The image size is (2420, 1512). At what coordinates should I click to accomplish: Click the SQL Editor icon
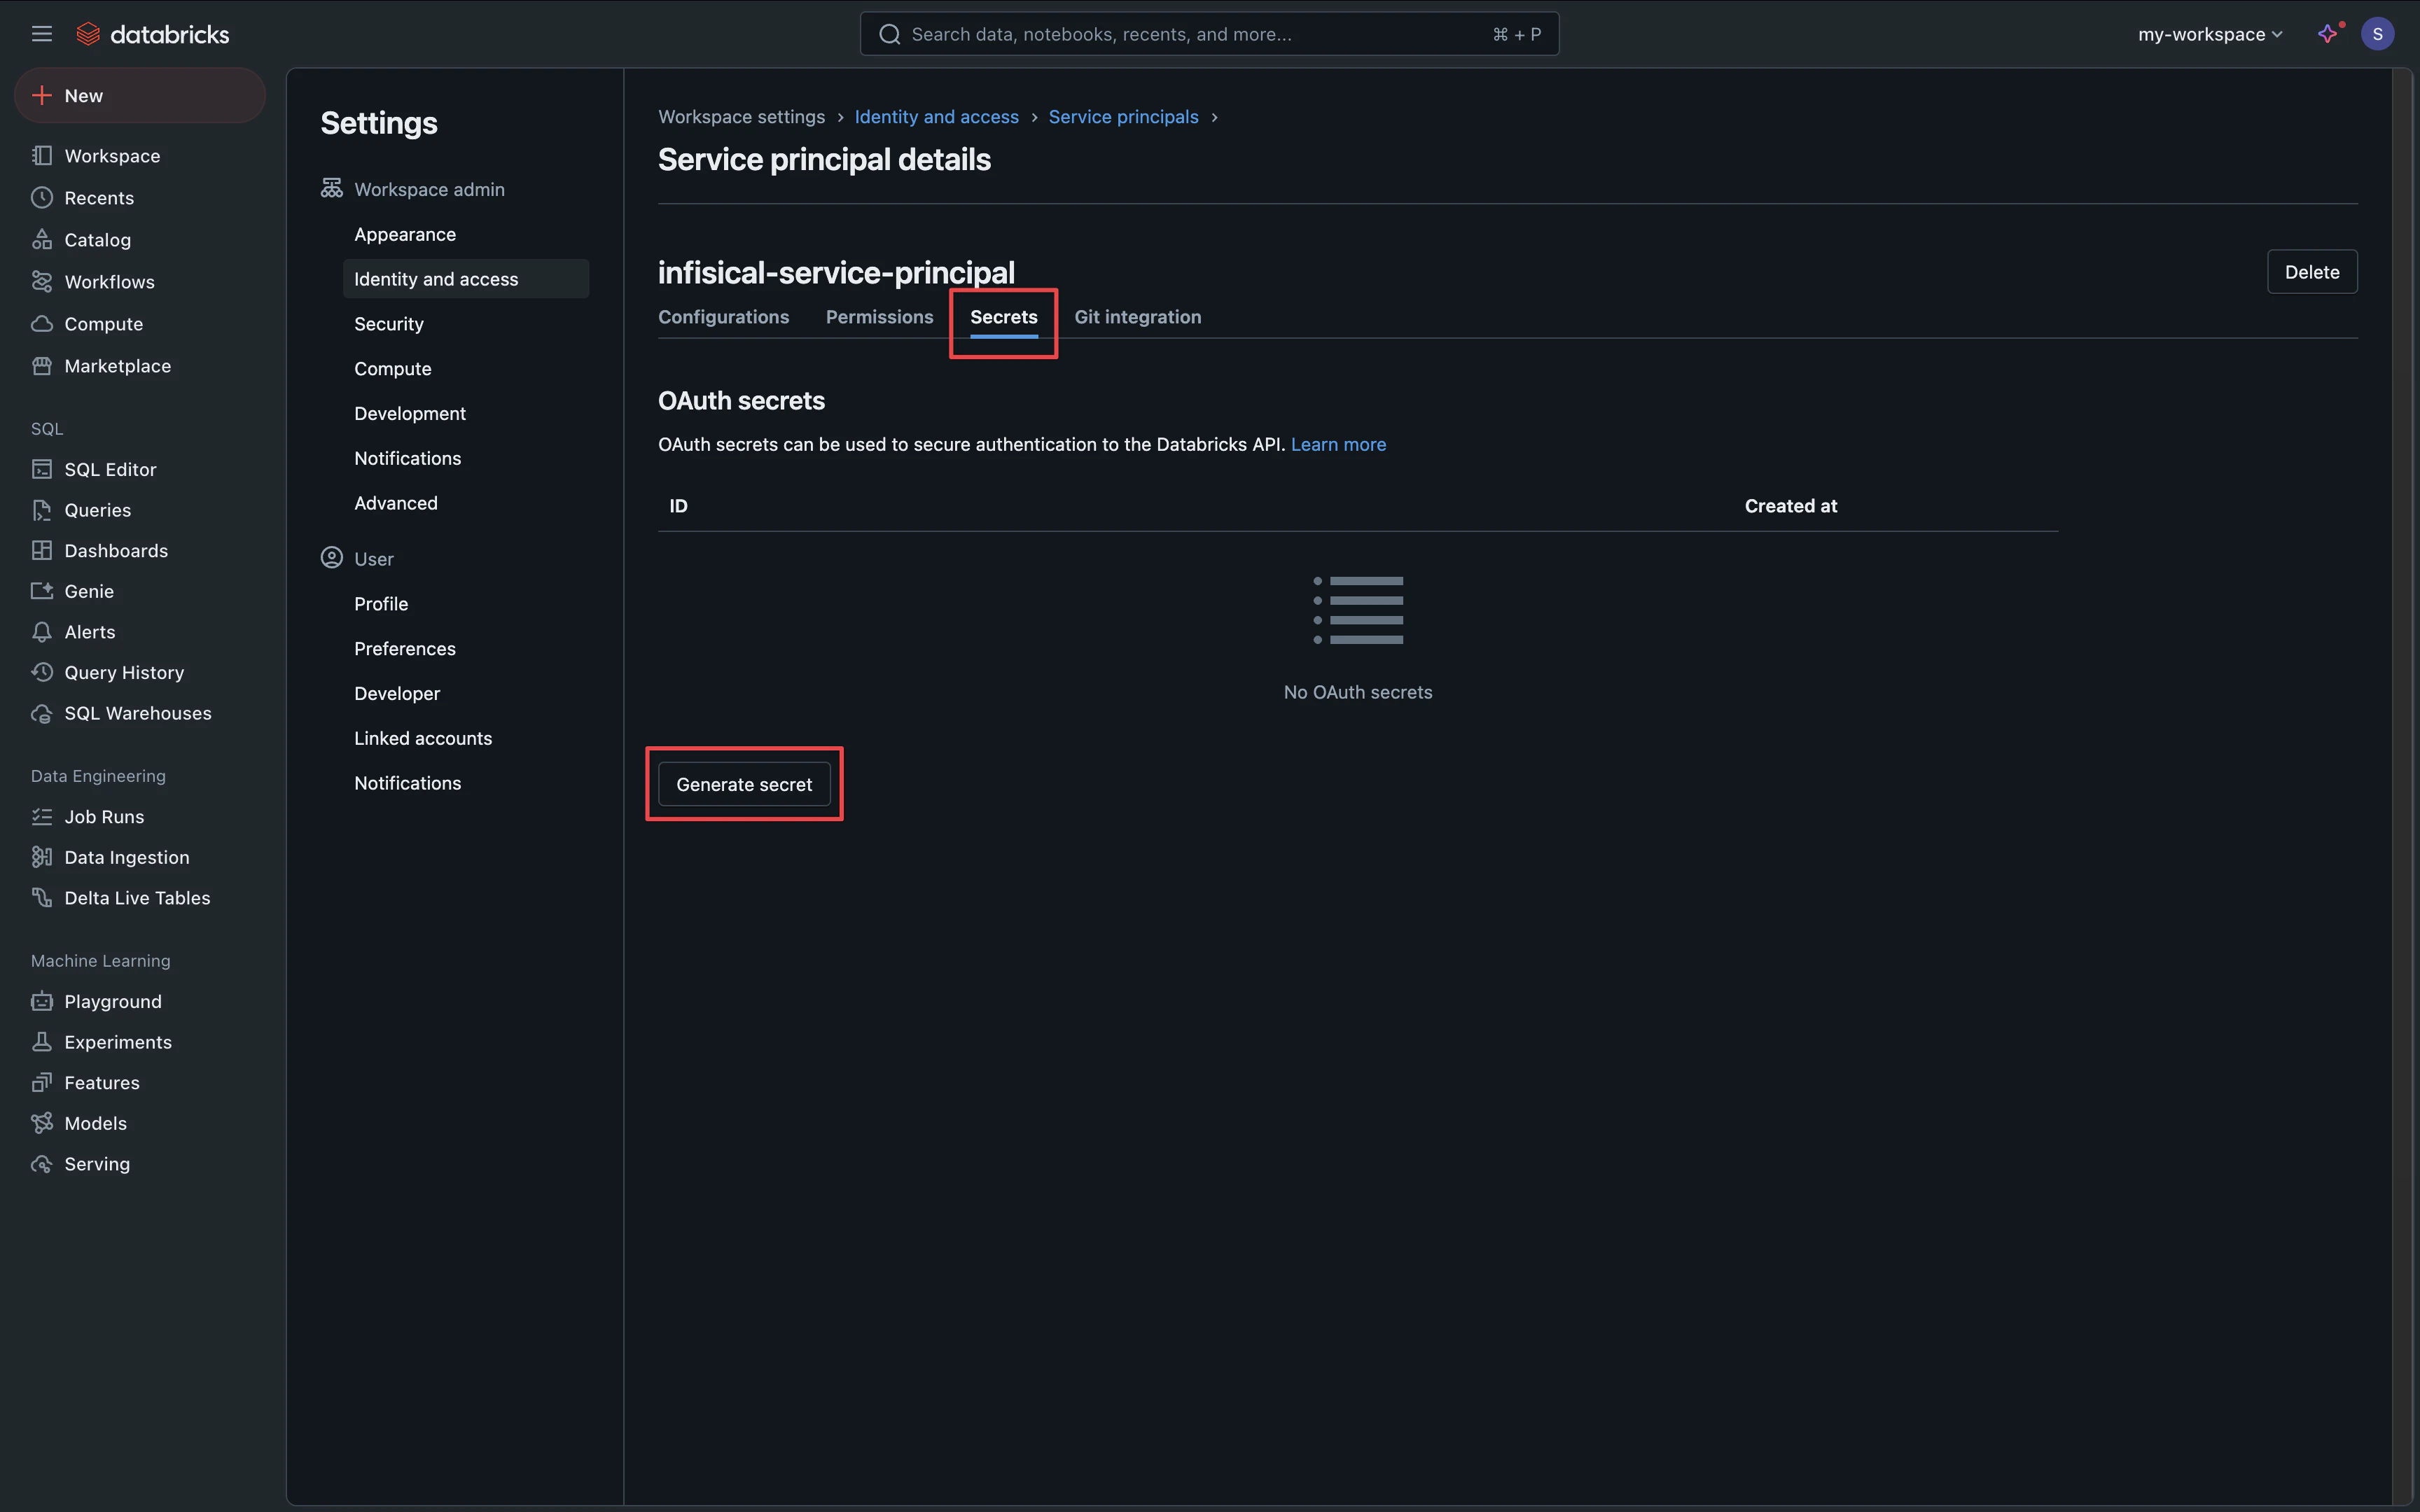click(x=42, y=469)
